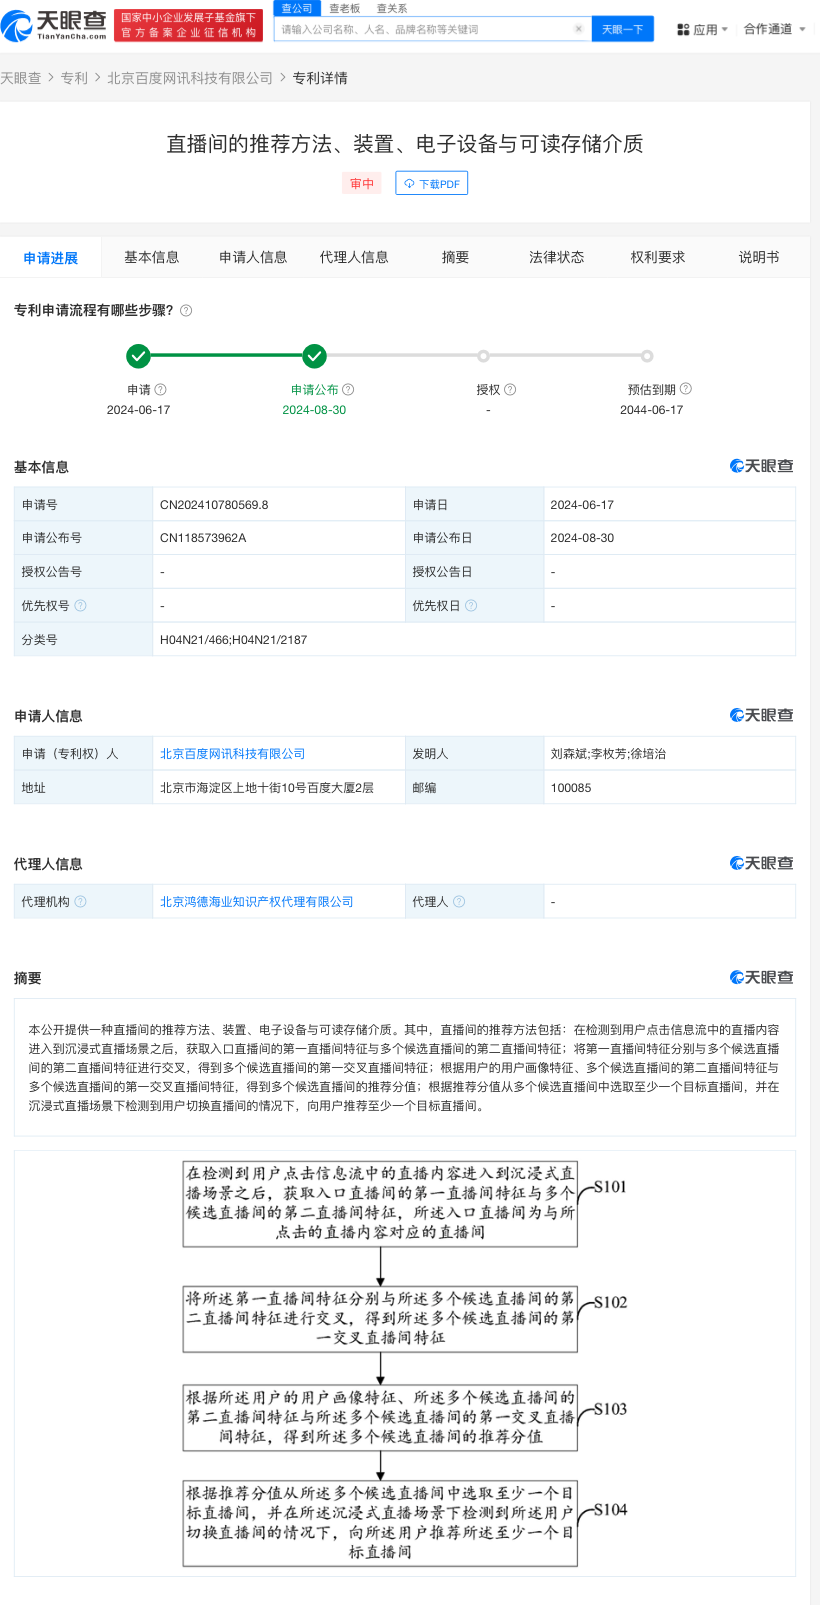This screenshot has width=820, height=1605.
Task: Click help icon beside 申请公布 step
Action: (x=348, y=389)
